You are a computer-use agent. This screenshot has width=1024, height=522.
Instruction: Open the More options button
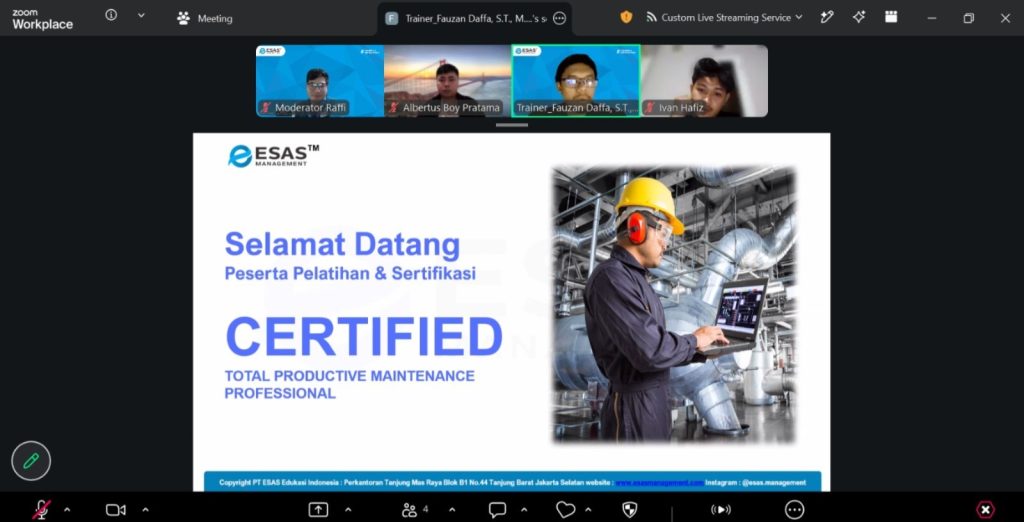795,510
